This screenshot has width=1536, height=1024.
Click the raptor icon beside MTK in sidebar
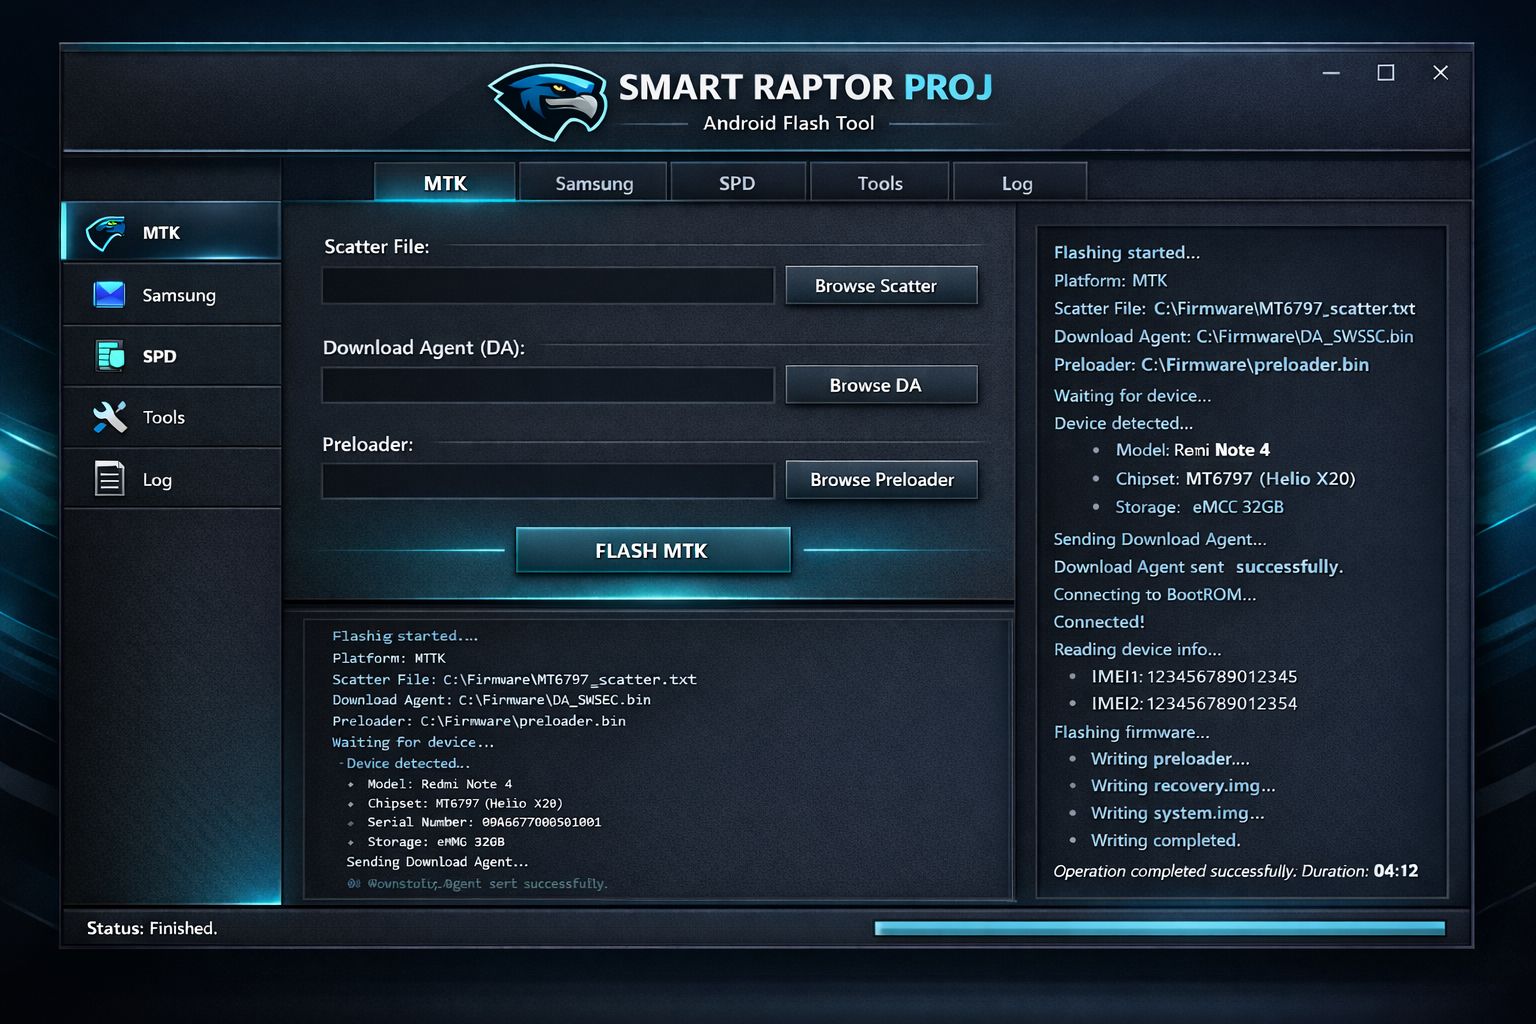[x=105, y=233]
